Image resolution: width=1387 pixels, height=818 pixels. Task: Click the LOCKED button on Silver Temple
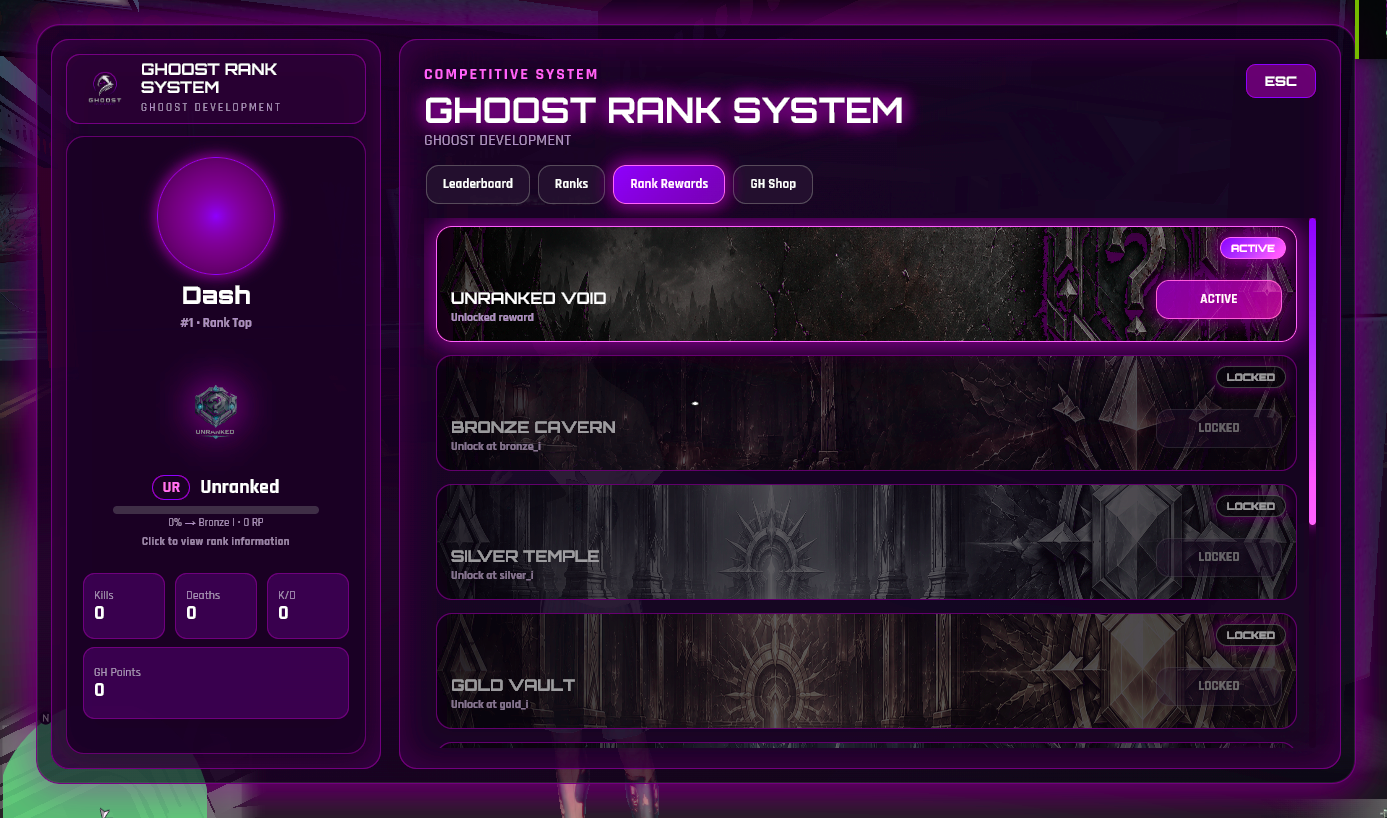tap(1219, 557)
